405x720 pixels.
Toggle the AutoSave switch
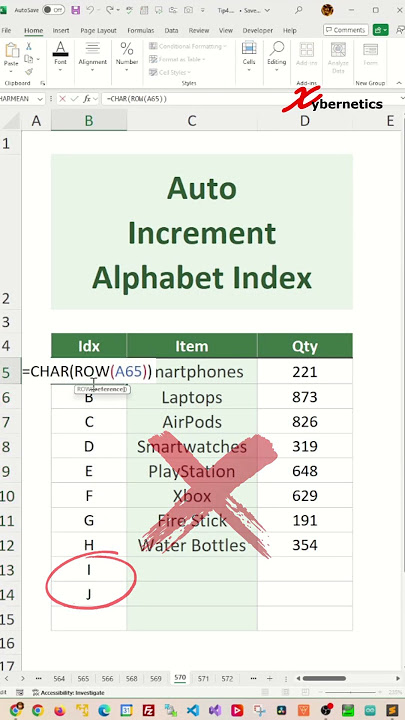click(x=54, y=10)
